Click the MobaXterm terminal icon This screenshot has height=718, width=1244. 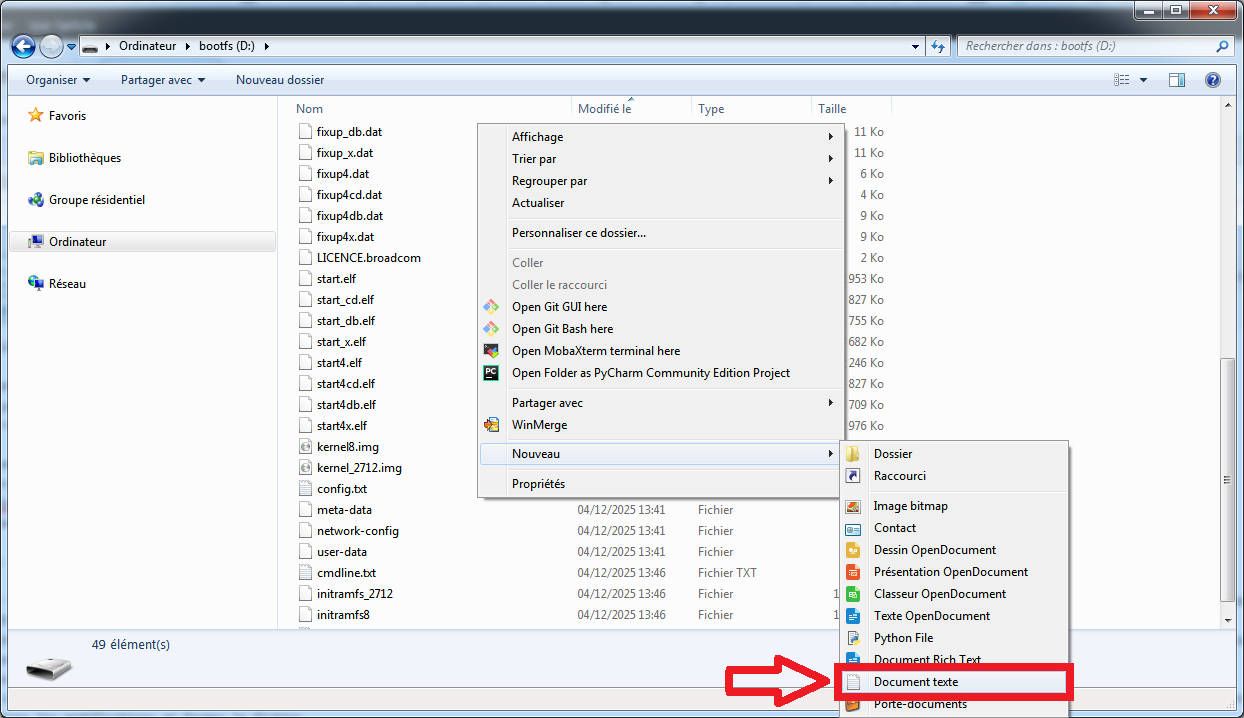[x=491, y=351]
